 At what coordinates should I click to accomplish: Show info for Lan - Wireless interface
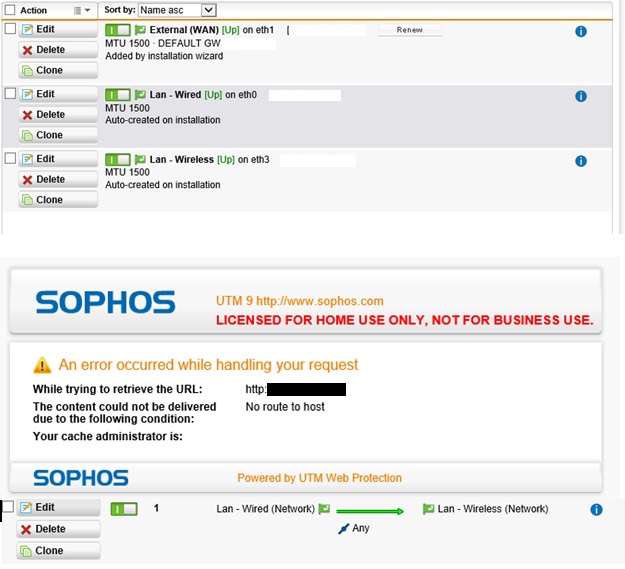[581, 161]
